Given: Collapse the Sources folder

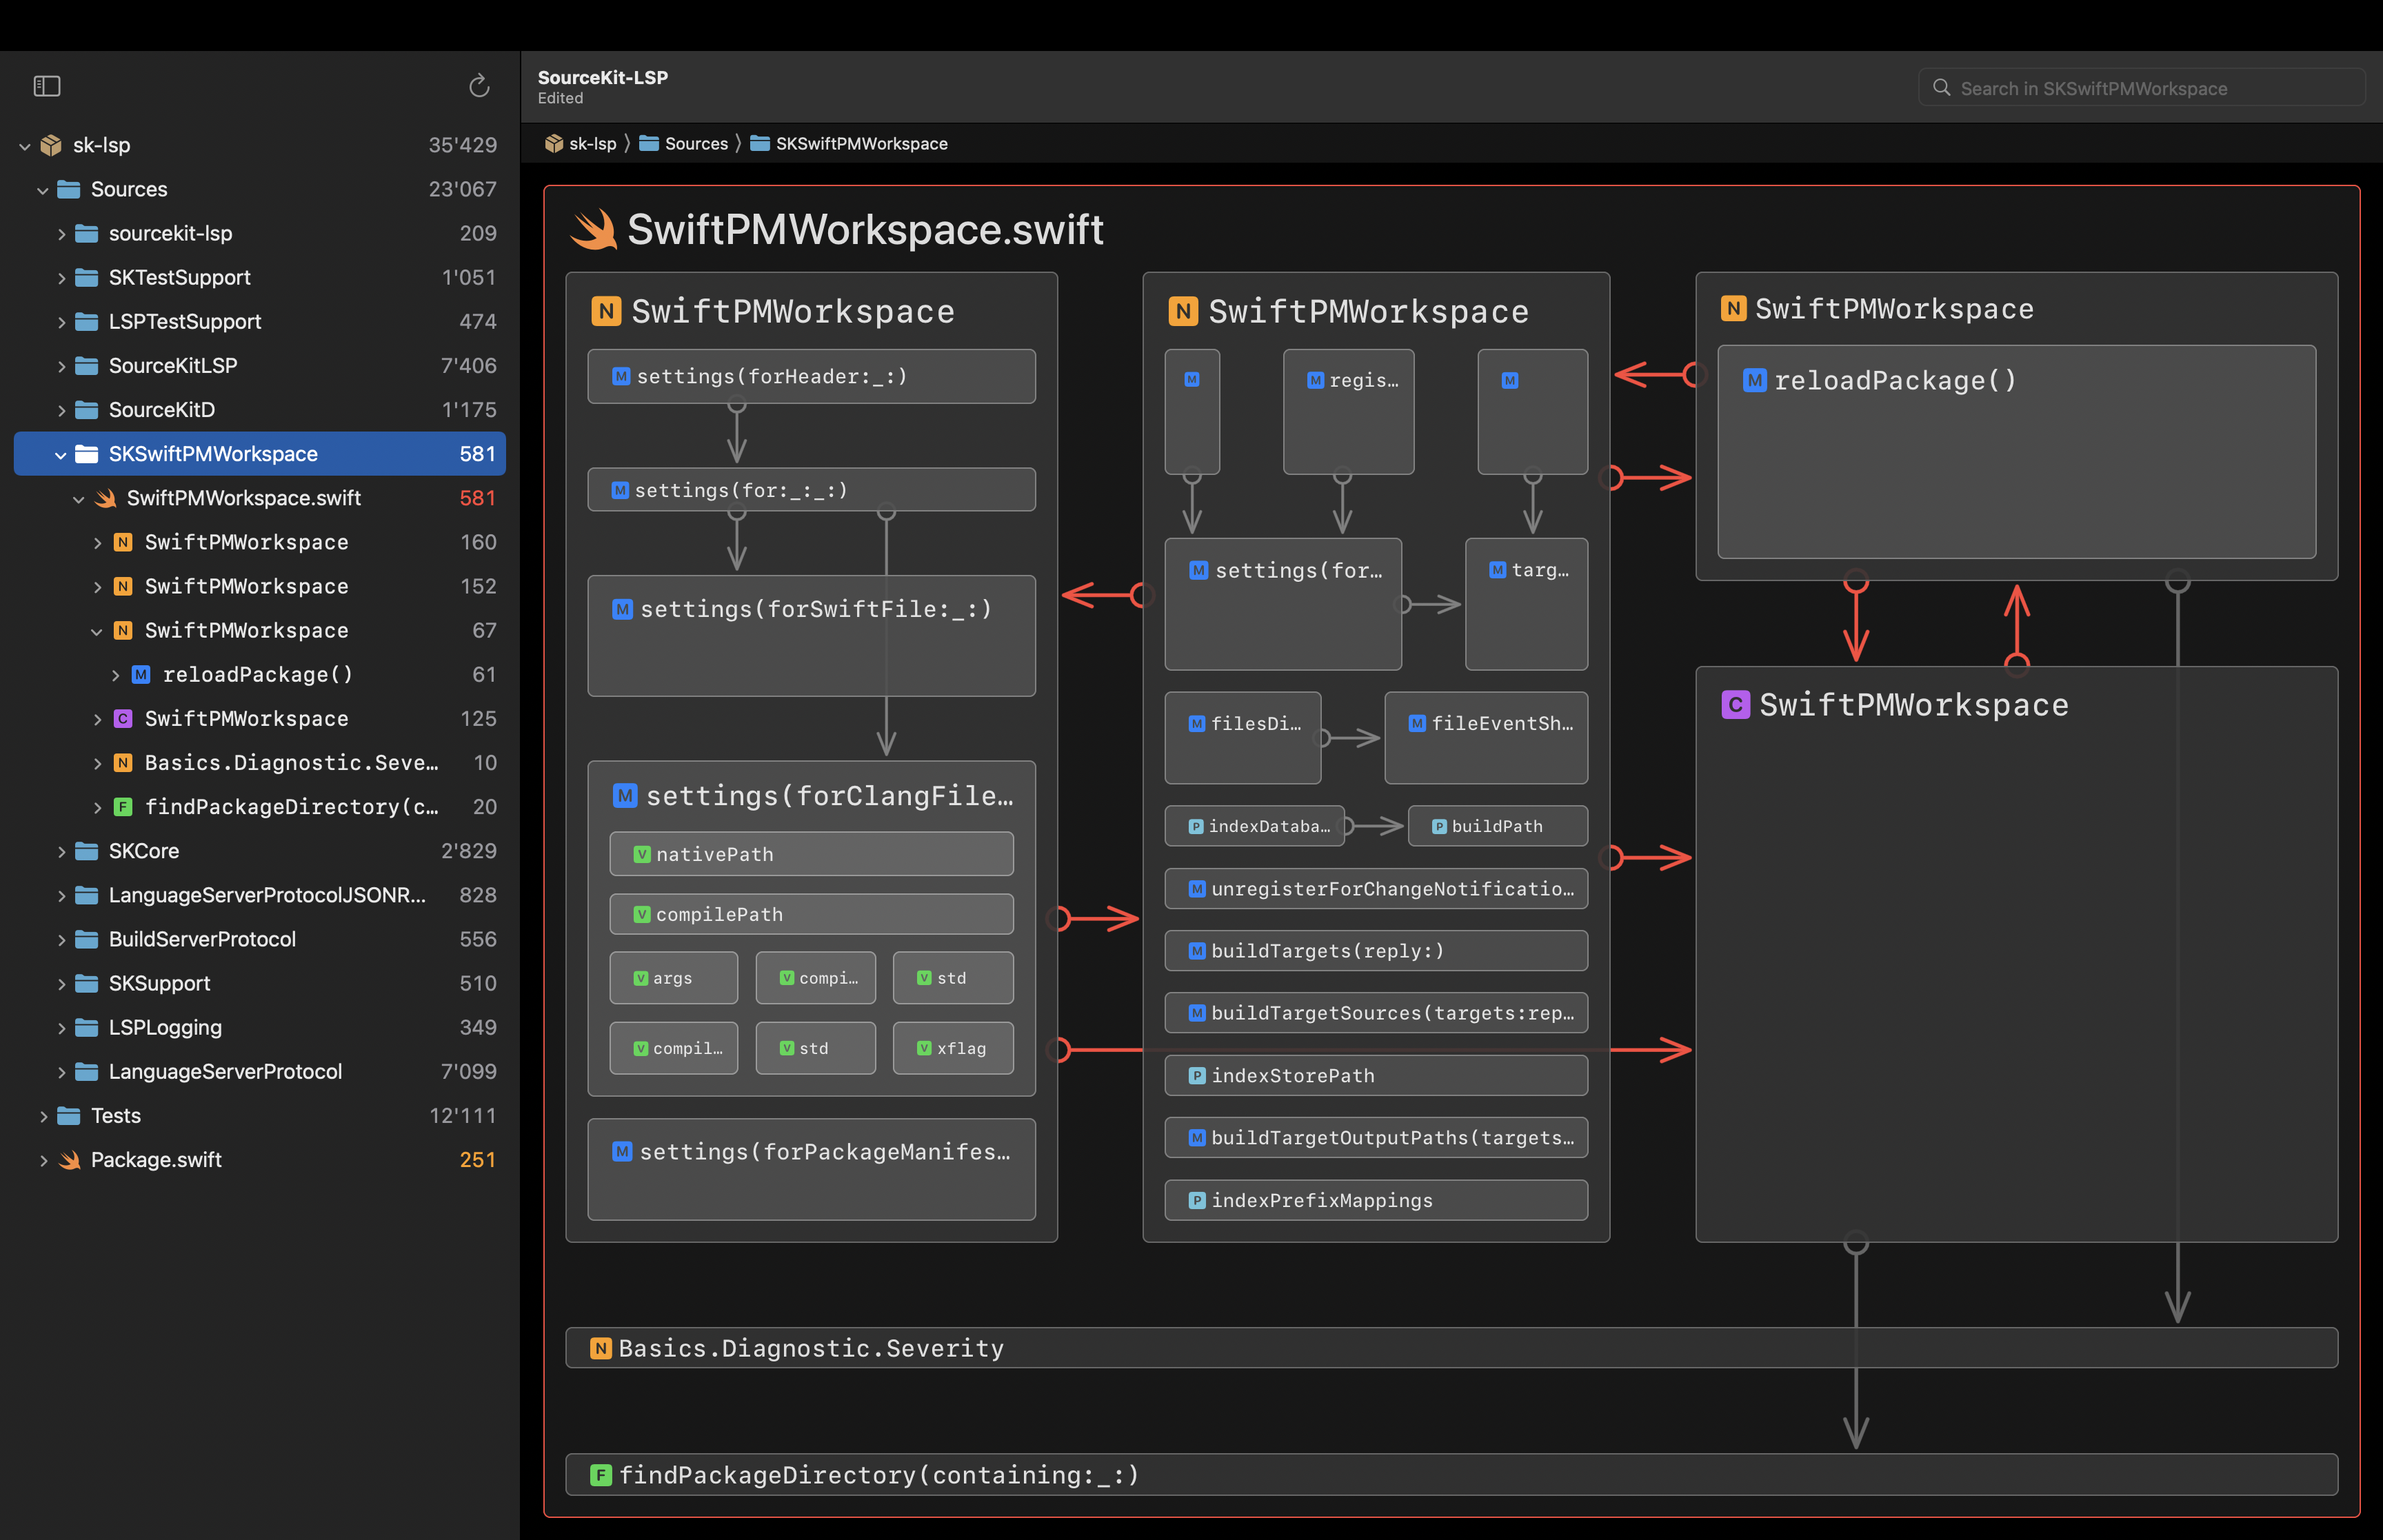Looking at the screenshot, I should point(43,190).
